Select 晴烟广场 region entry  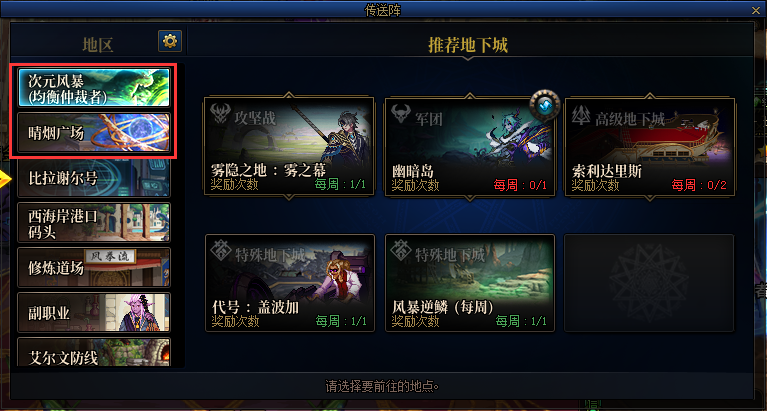pos(94,133)
